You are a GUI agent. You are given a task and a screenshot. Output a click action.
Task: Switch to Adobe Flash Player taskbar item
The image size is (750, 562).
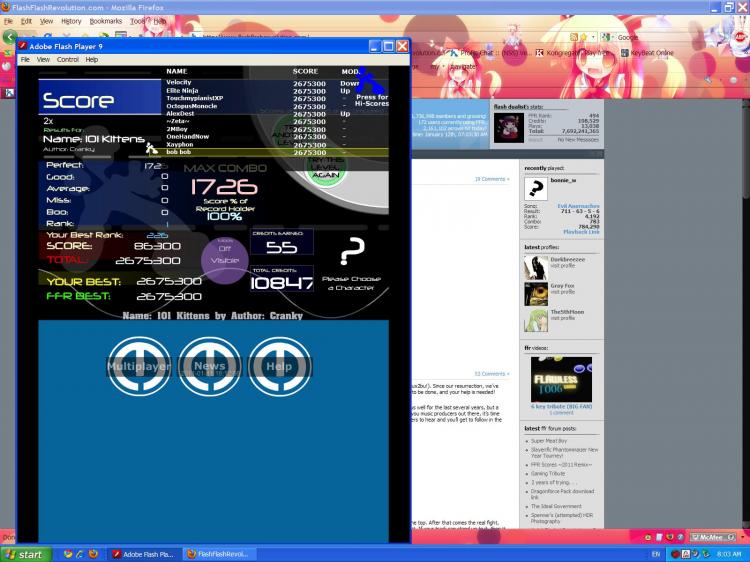pos(143,554)
